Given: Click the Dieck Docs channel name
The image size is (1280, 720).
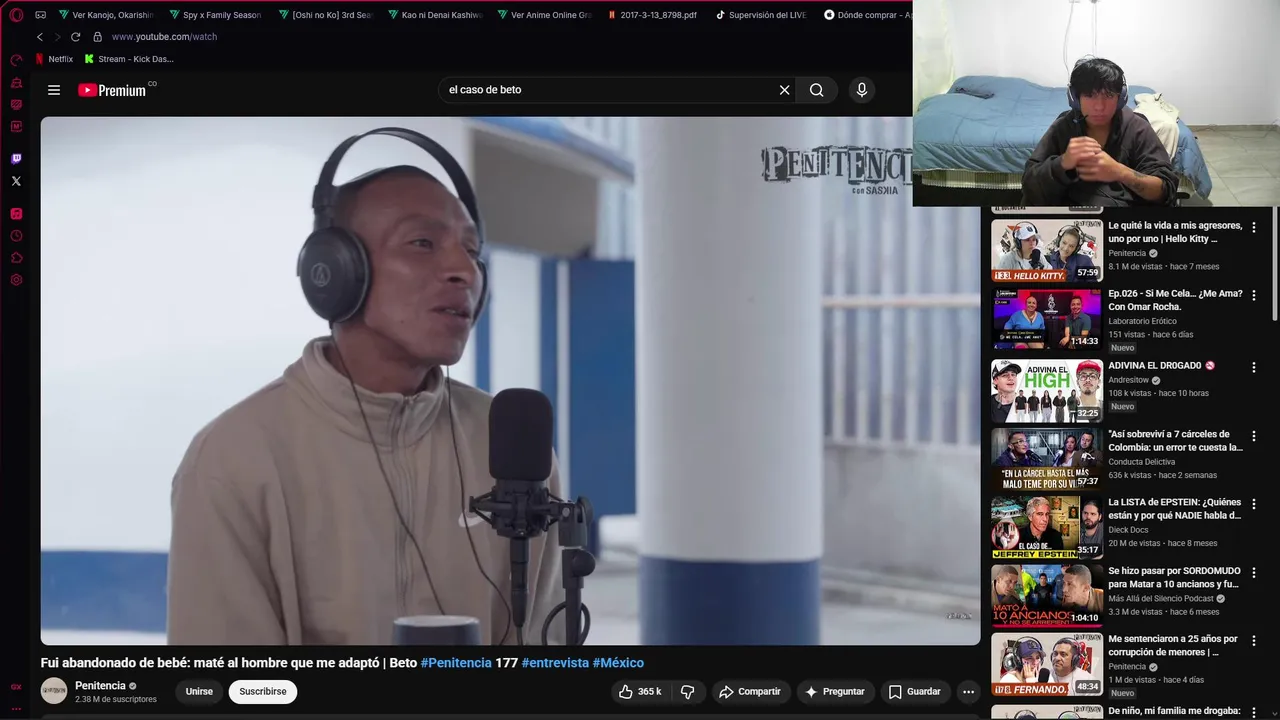Looking at the screenshot, I should (1128, 530).
